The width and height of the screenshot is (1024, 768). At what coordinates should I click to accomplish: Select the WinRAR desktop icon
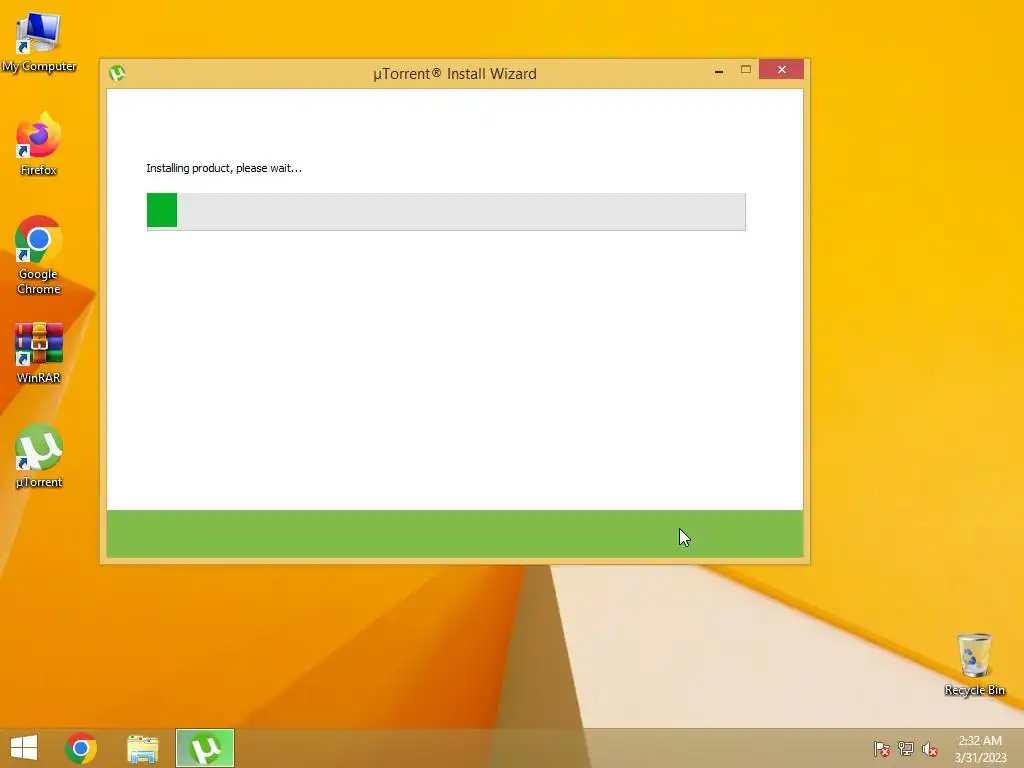coord(39,353)
